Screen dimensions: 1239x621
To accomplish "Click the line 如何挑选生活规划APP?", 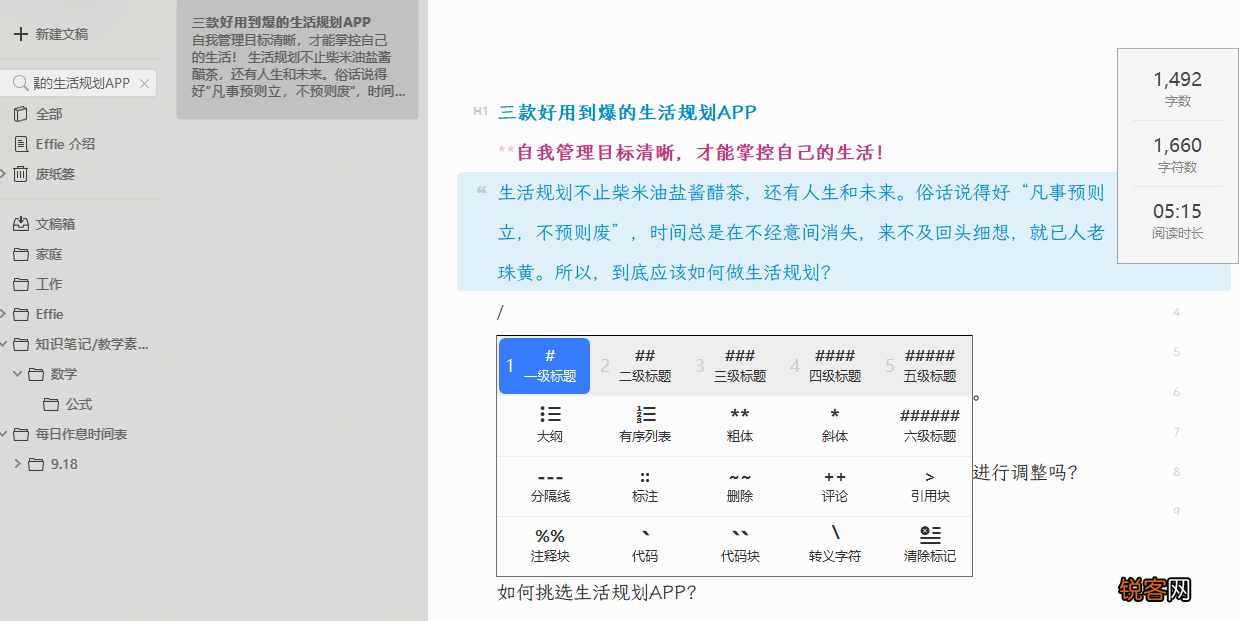I will click(597, 592).
